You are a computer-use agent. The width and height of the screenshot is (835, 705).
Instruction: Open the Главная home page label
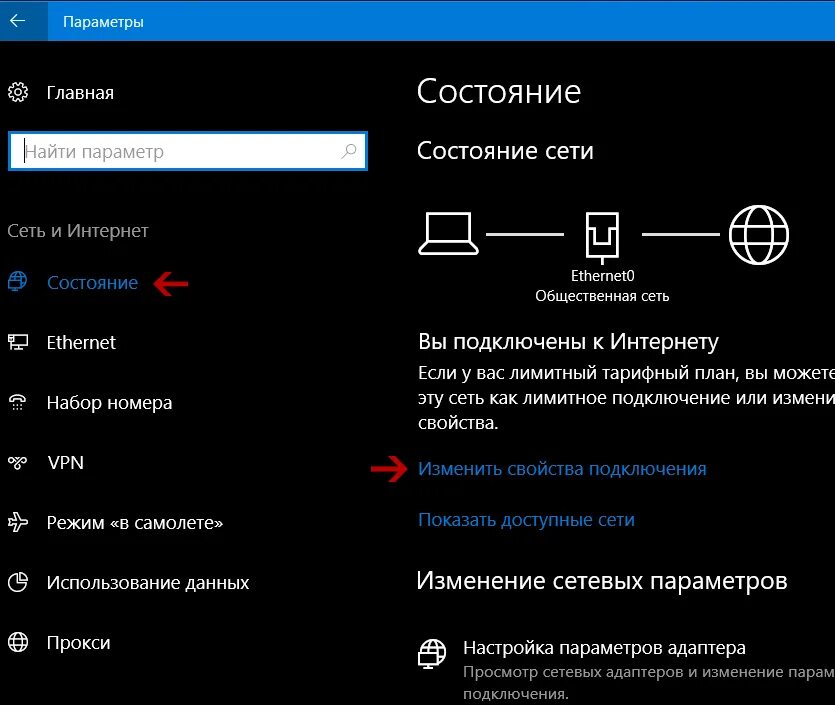click(80, 93)
